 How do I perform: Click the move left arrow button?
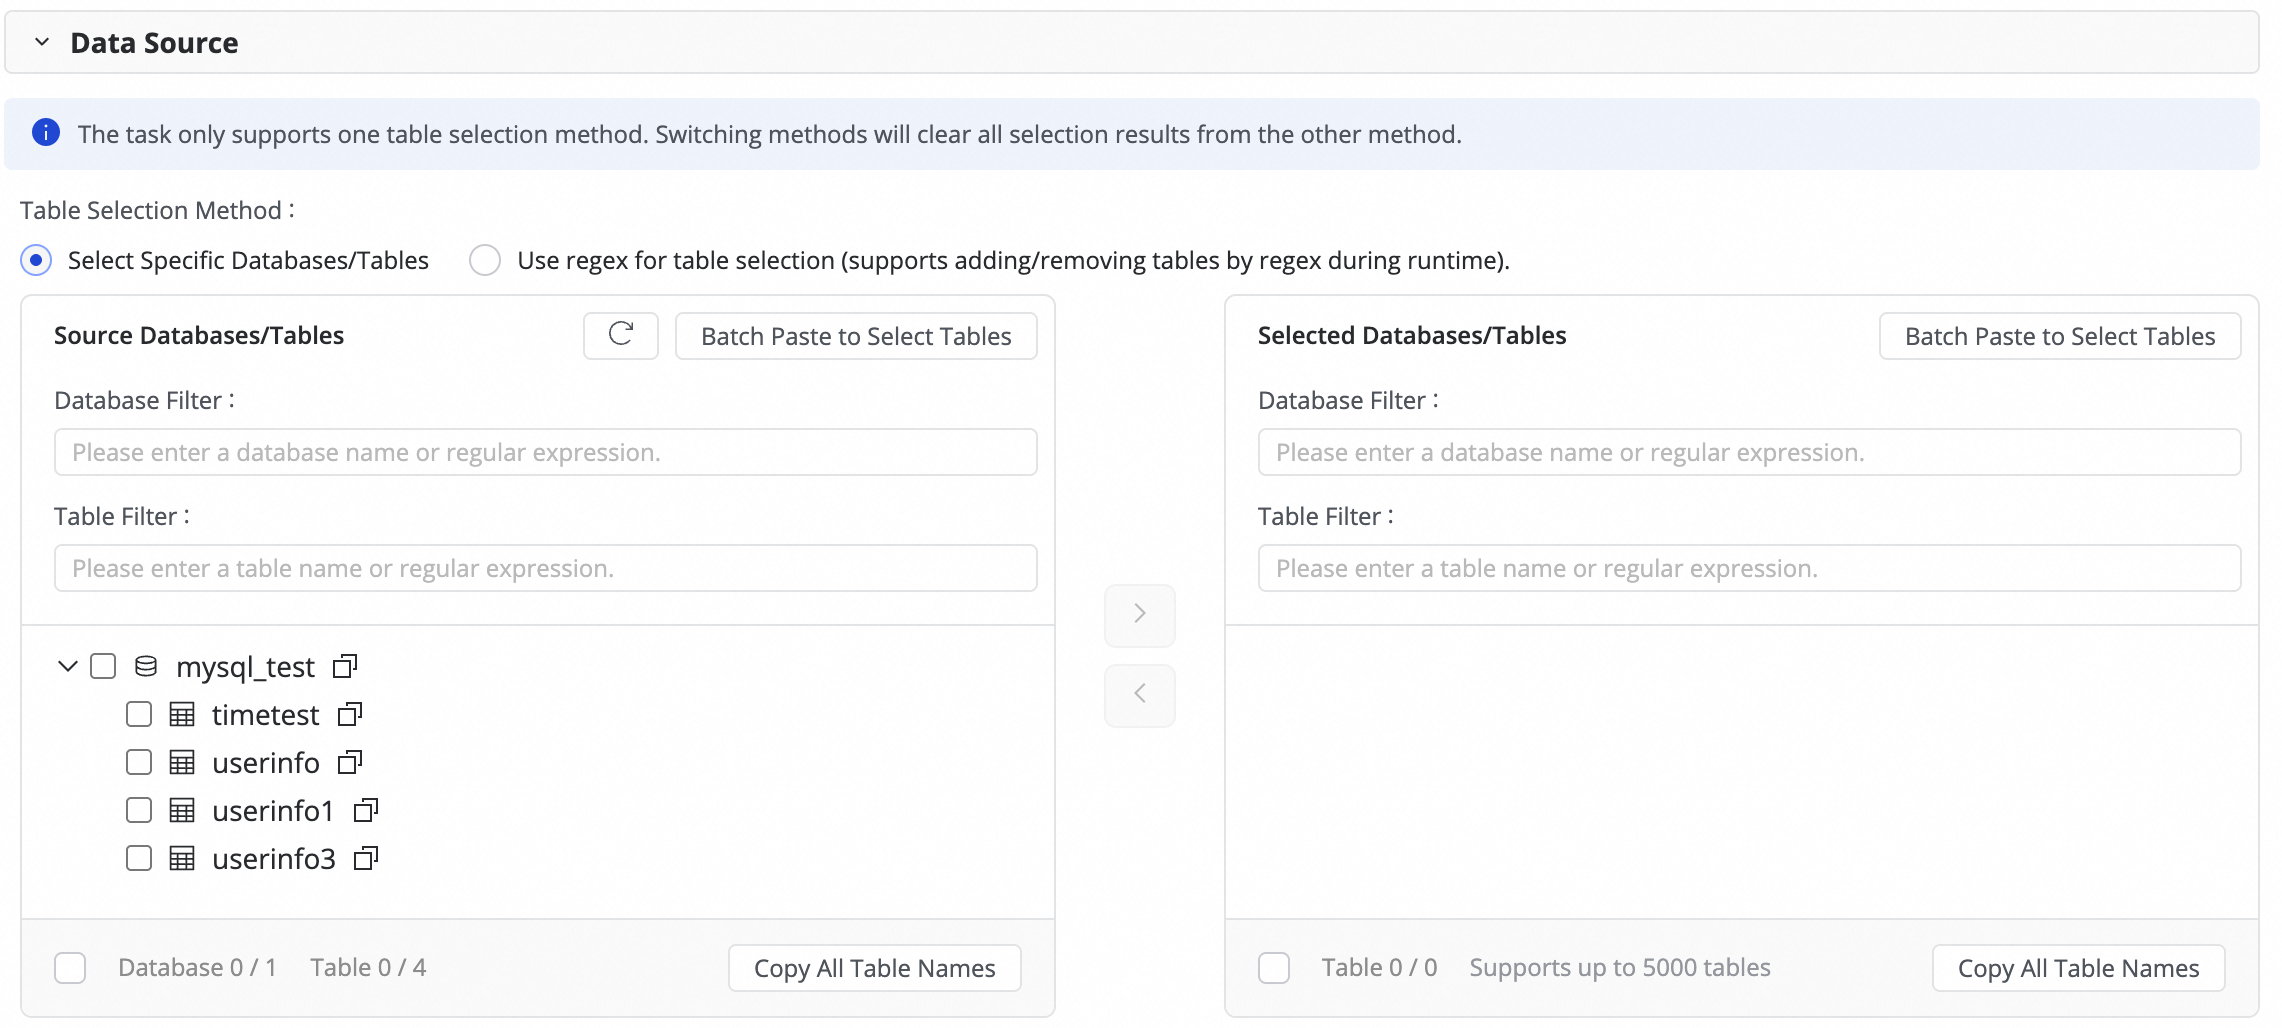click(x=1139, y=694)
